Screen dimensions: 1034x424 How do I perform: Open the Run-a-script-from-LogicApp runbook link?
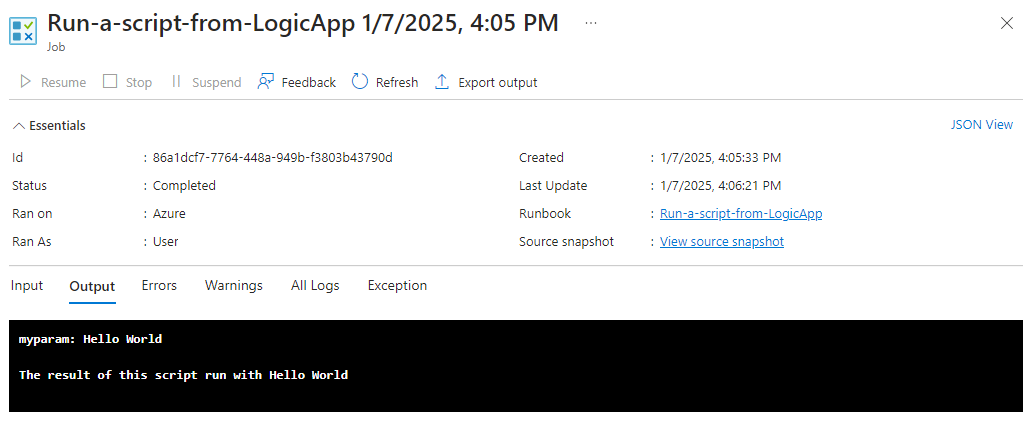(741, 214)
